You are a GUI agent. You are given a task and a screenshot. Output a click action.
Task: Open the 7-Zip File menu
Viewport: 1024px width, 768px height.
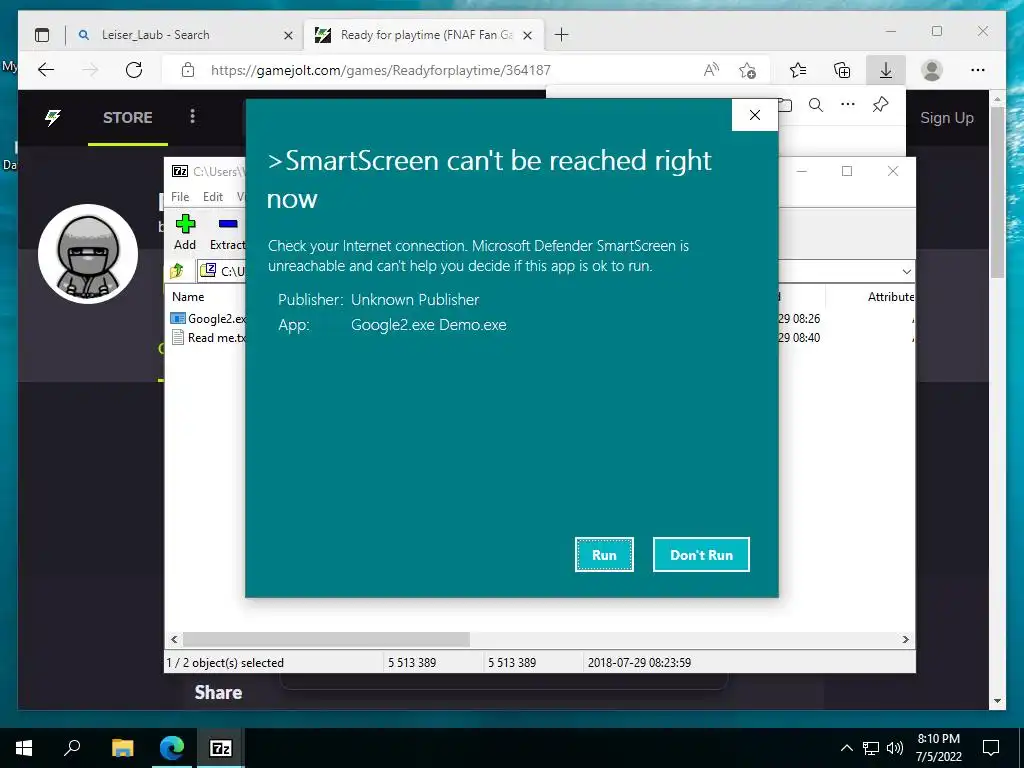pyautogui.click(x=180, y=197)
